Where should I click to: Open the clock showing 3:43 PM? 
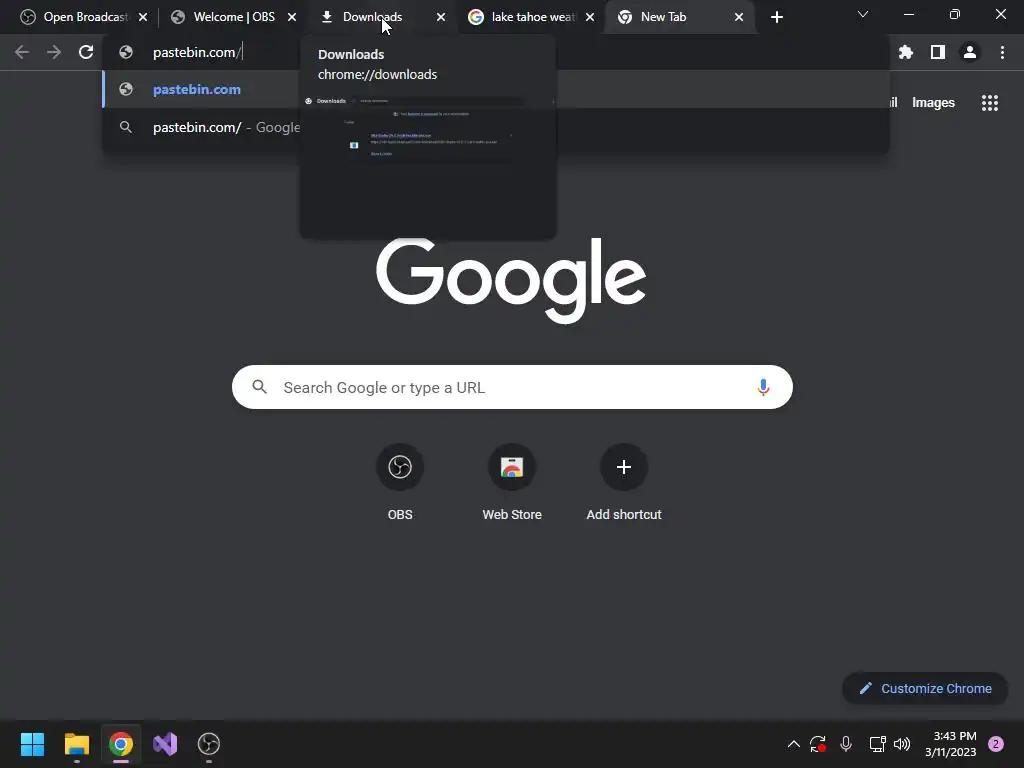pyautogui.click(x=950, y=744)
